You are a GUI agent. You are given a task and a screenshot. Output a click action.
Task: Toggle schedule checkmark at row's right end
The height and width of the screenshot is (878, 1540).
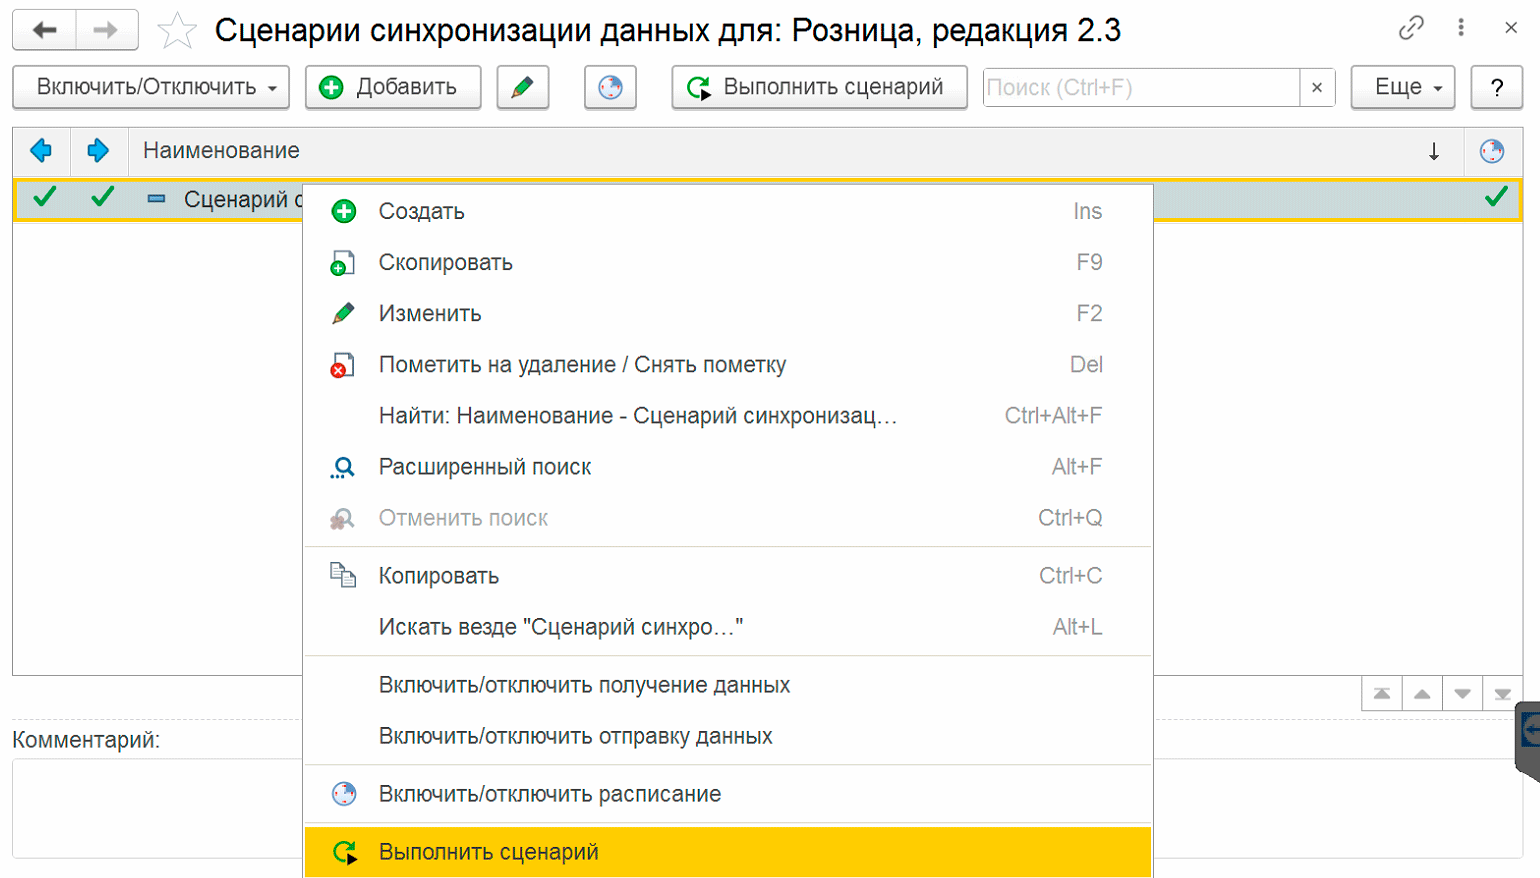(1496, 198)
